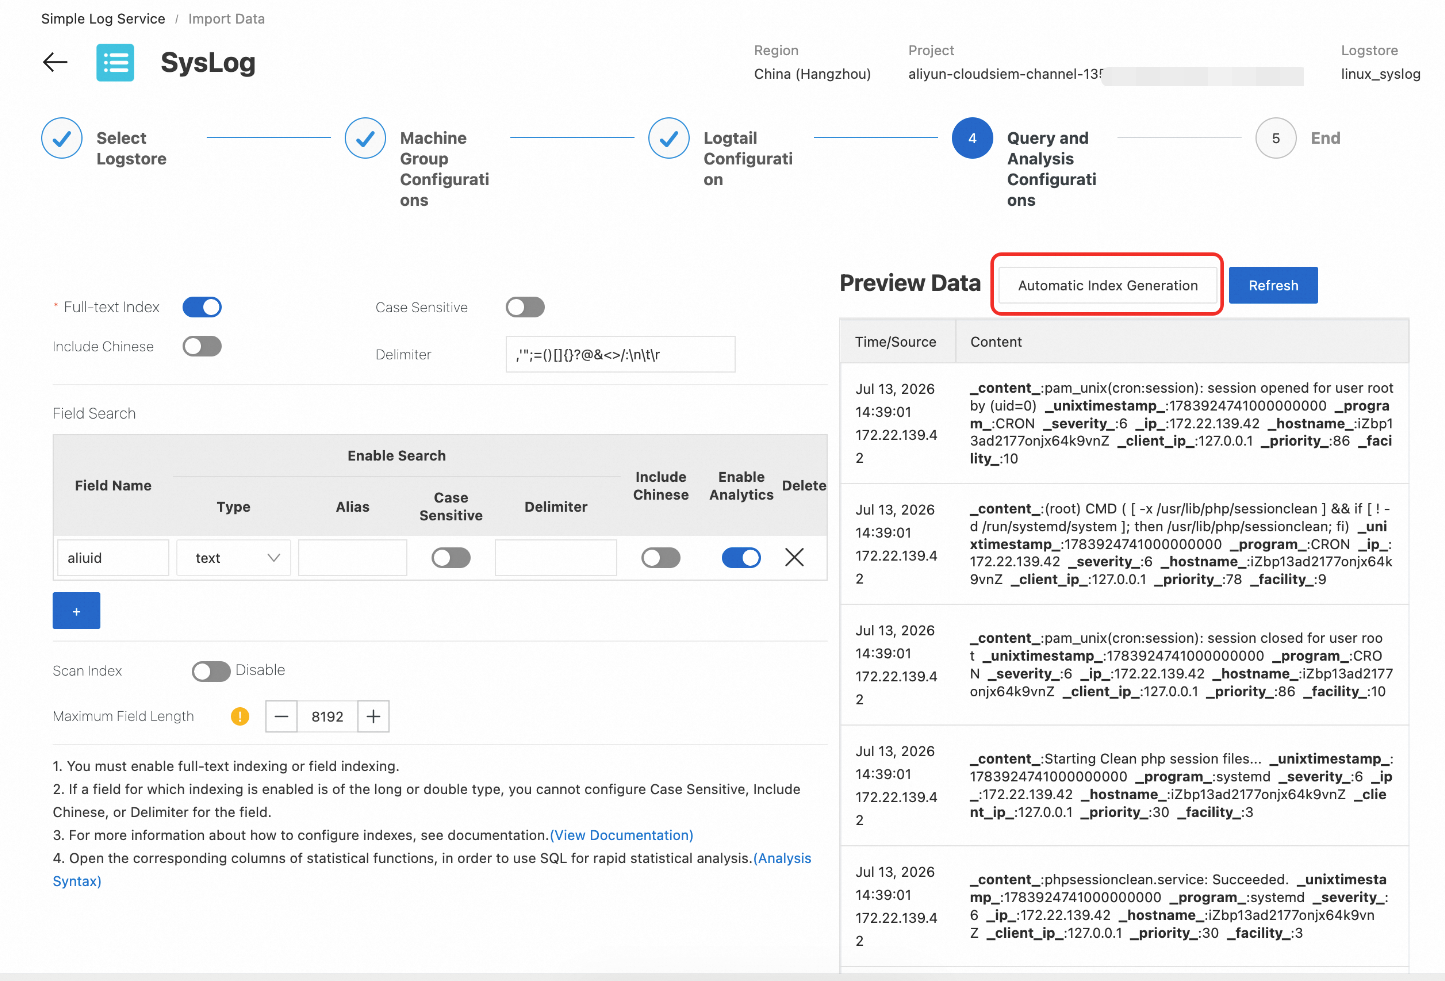Click step 4 Query and Analysis circle

[972, 139]
